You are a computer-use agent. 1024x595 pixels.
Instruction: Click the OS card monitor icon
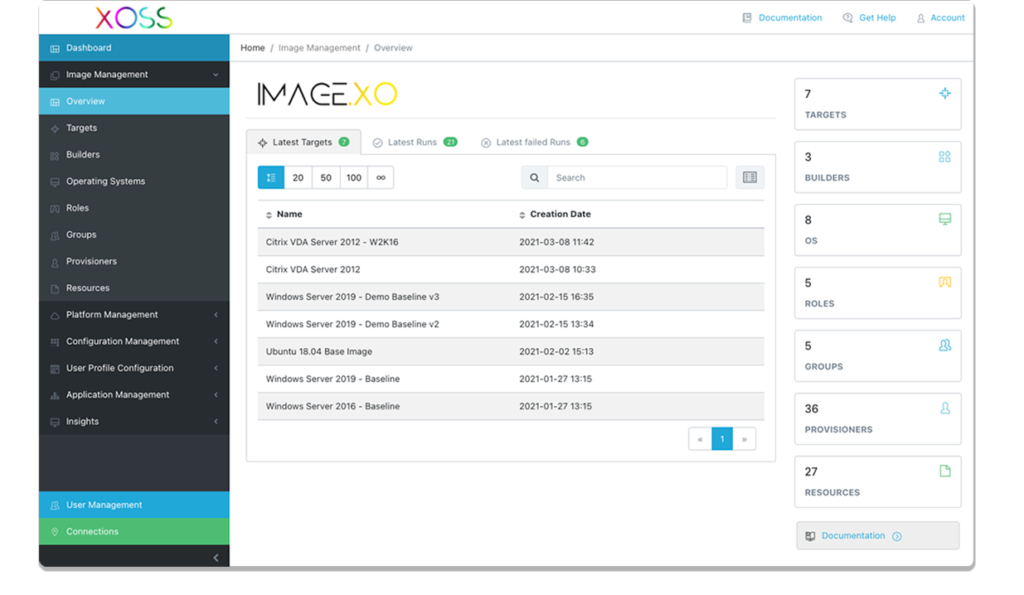coord(945,219)
